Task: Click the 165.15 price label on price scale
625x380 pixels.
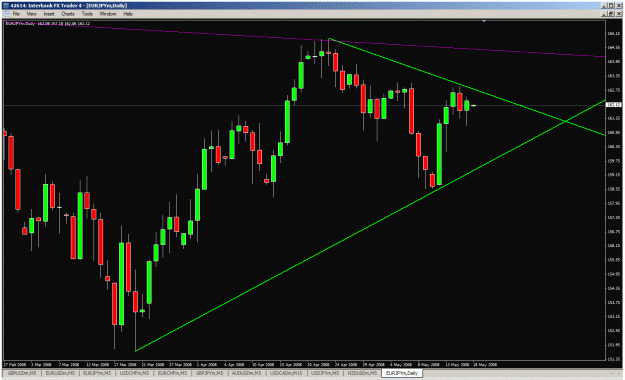Action: tap(613, 33)
